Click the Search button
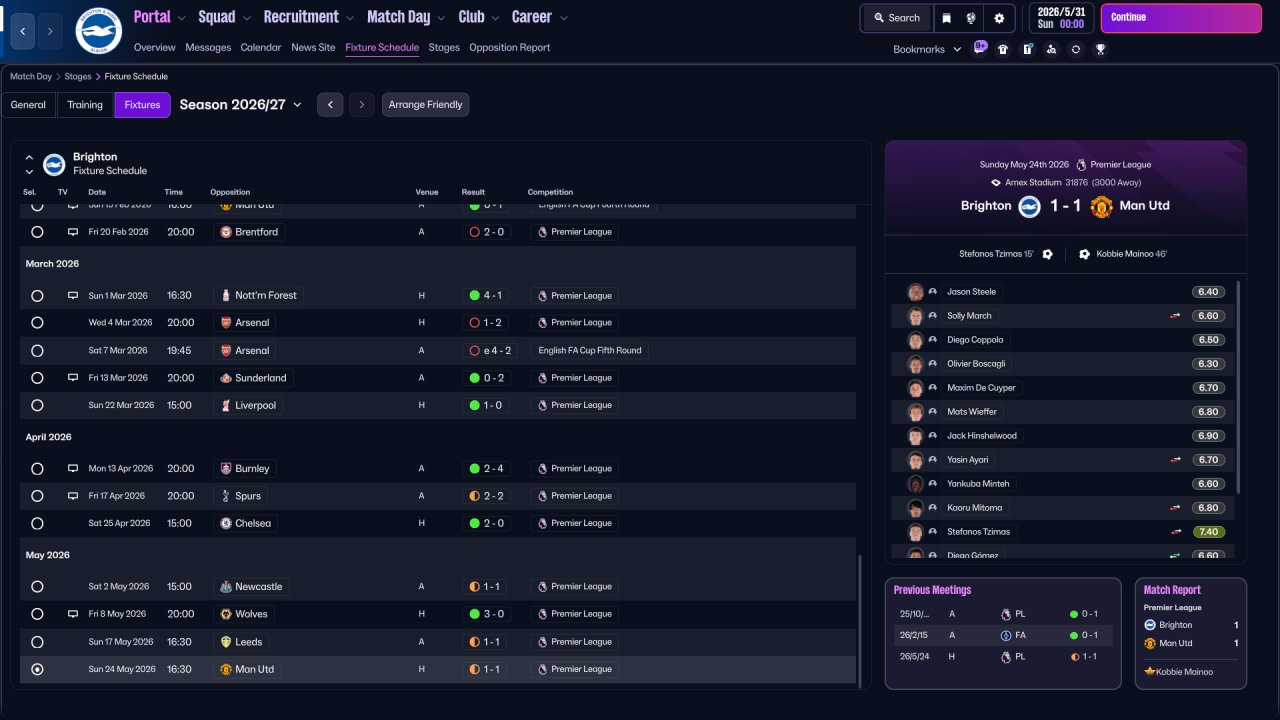 896,18
